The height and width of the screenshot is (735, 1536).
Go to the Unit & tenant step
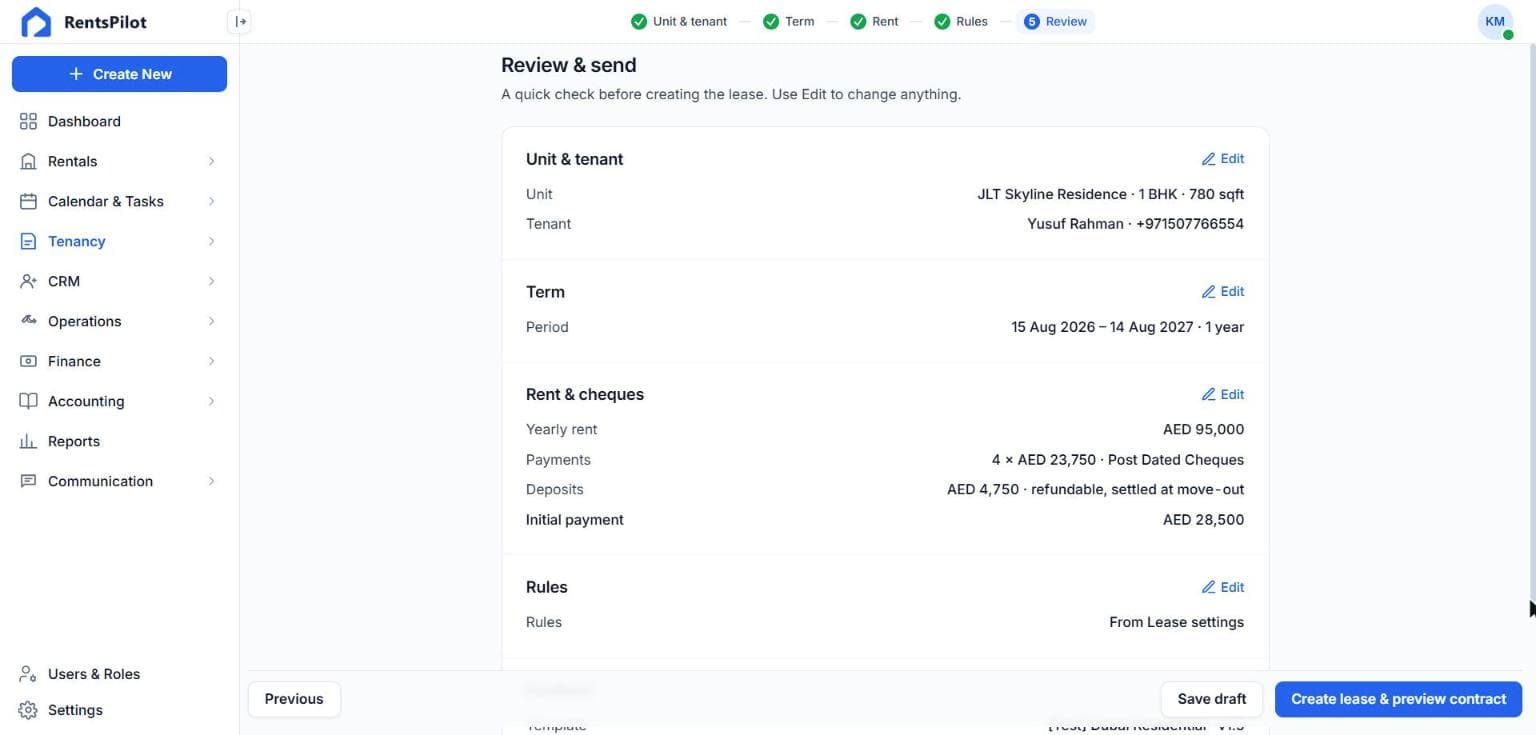pyautogui.click(x=679, y=21)
